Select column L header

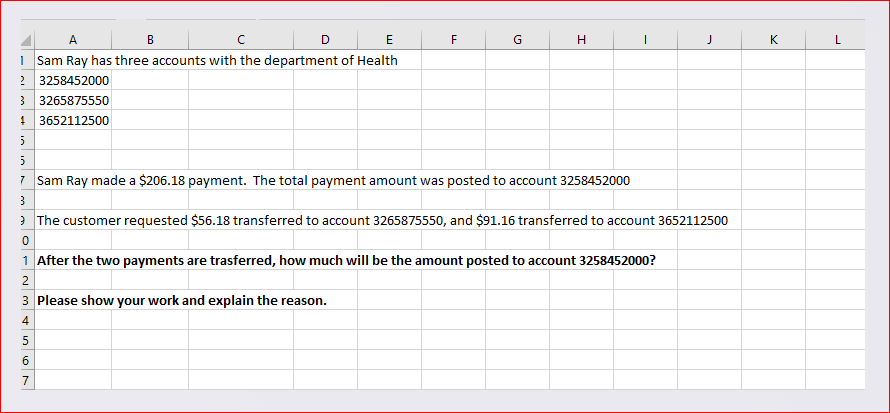pyautogui.click(x=838, y=40)
